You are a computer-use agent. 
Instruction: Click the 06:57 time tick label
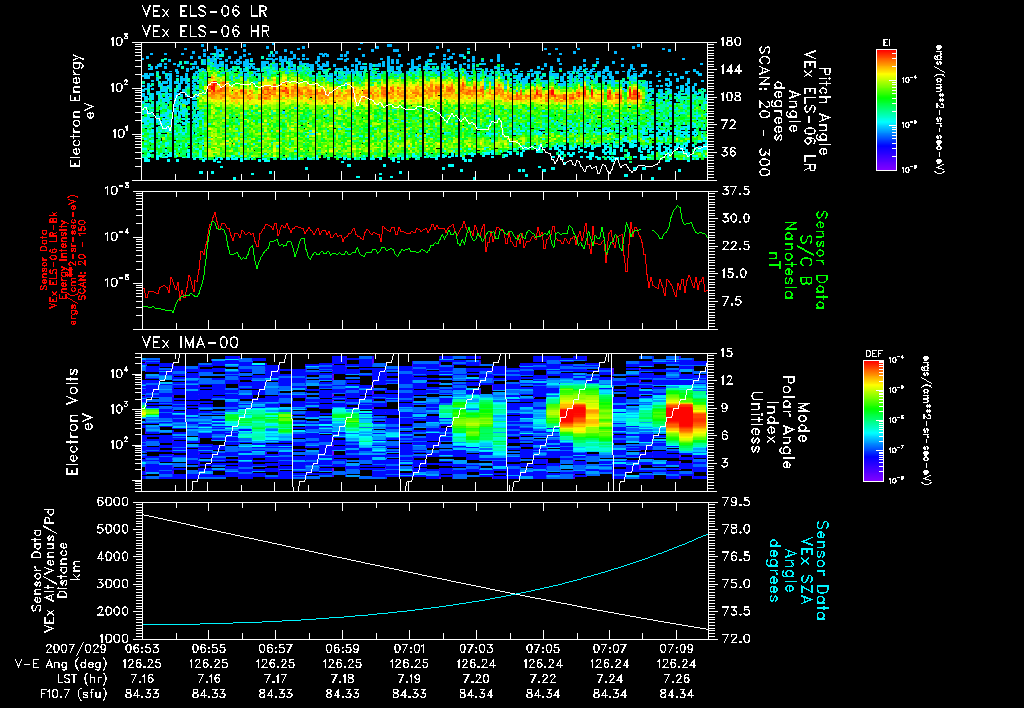[x=276, y=650]
